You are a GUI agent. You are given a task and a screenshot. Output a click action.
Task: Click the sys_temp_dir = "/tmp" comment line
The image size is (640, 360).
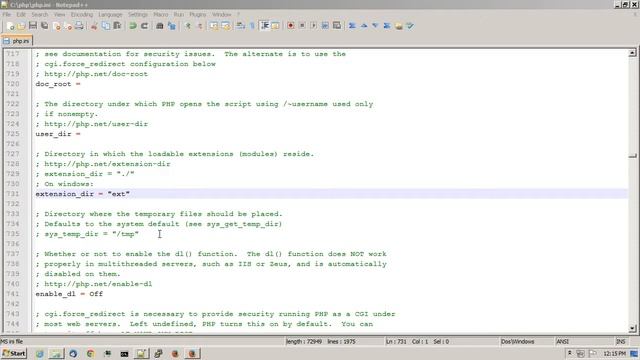(x=87, y=234)
